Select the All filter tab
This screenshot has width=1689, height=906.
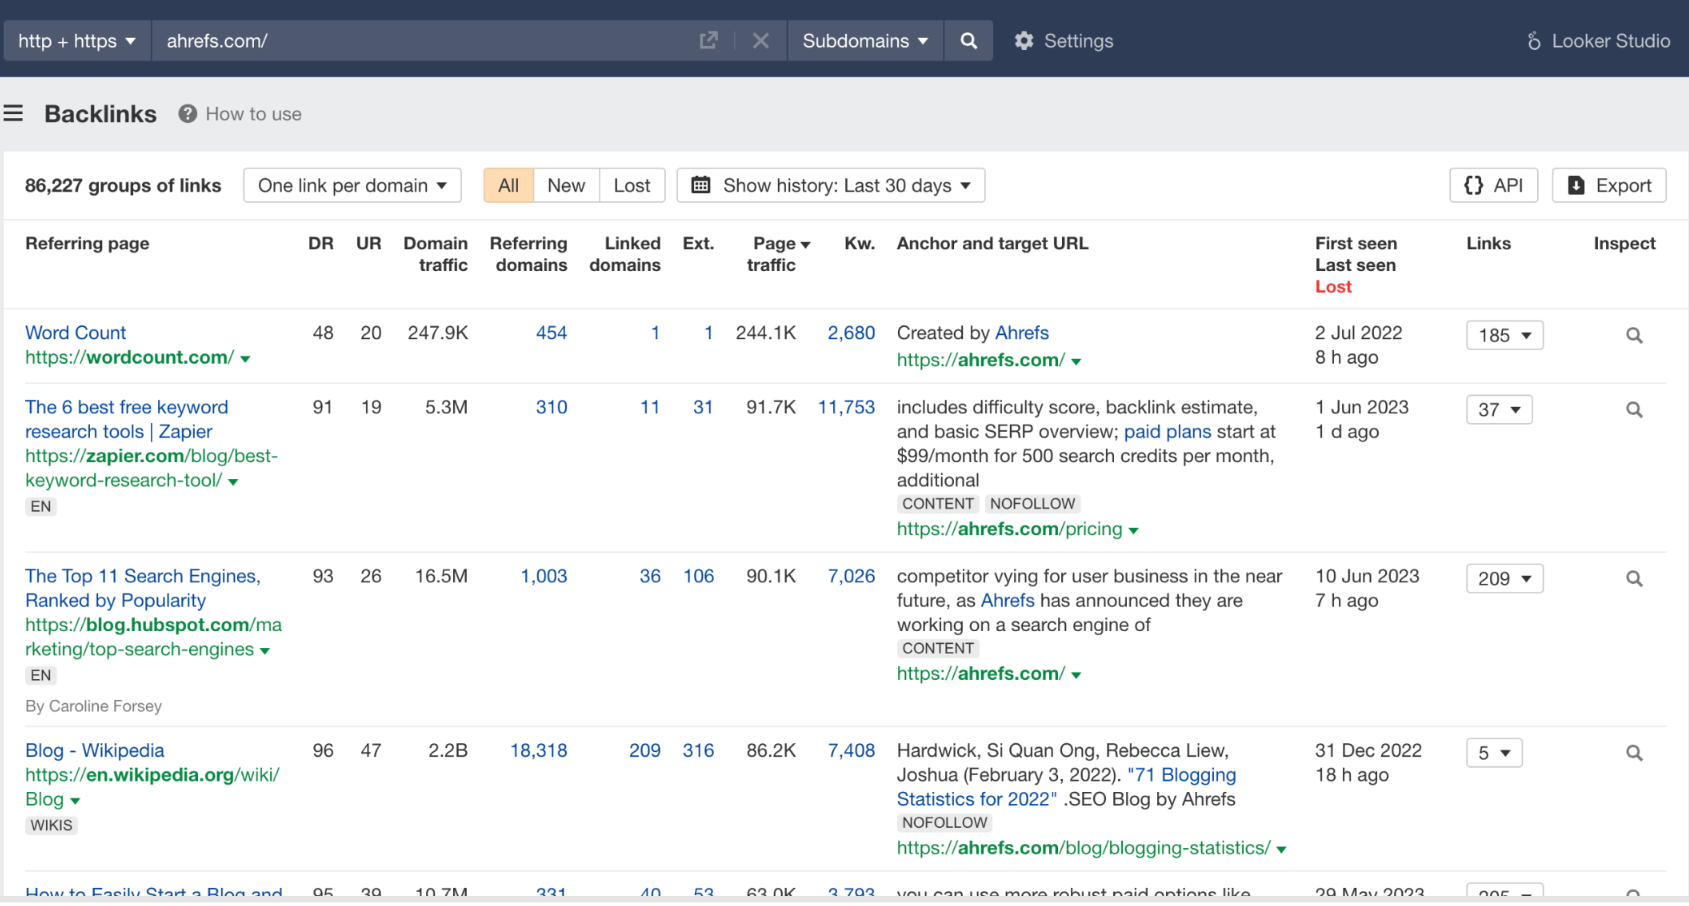[x=509, y=185]
